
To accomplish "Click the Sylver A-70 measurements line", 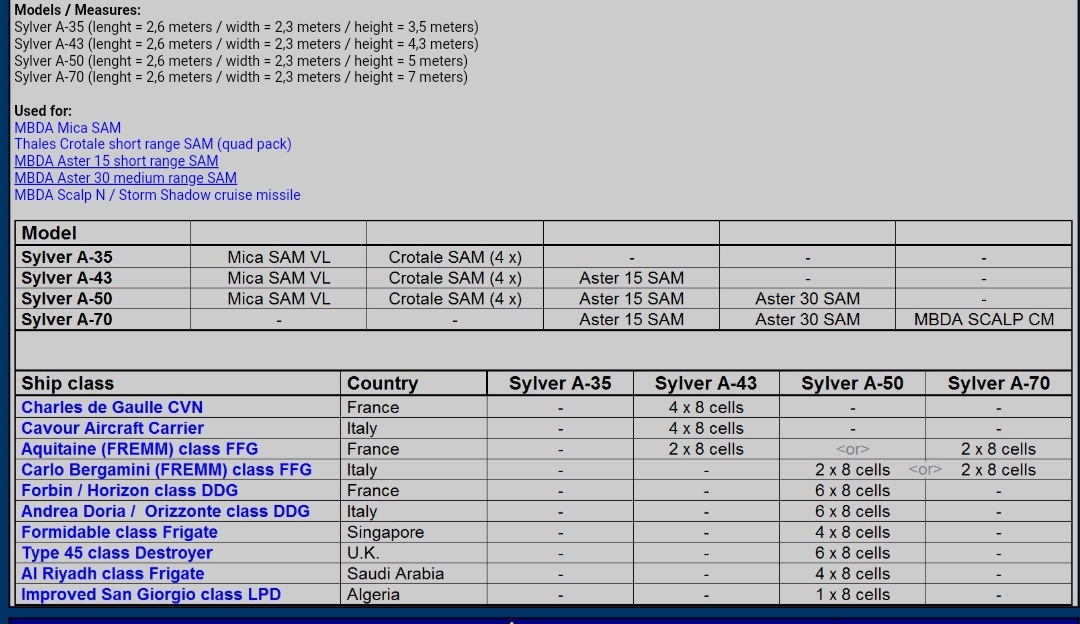I will (x=240, y=77).
